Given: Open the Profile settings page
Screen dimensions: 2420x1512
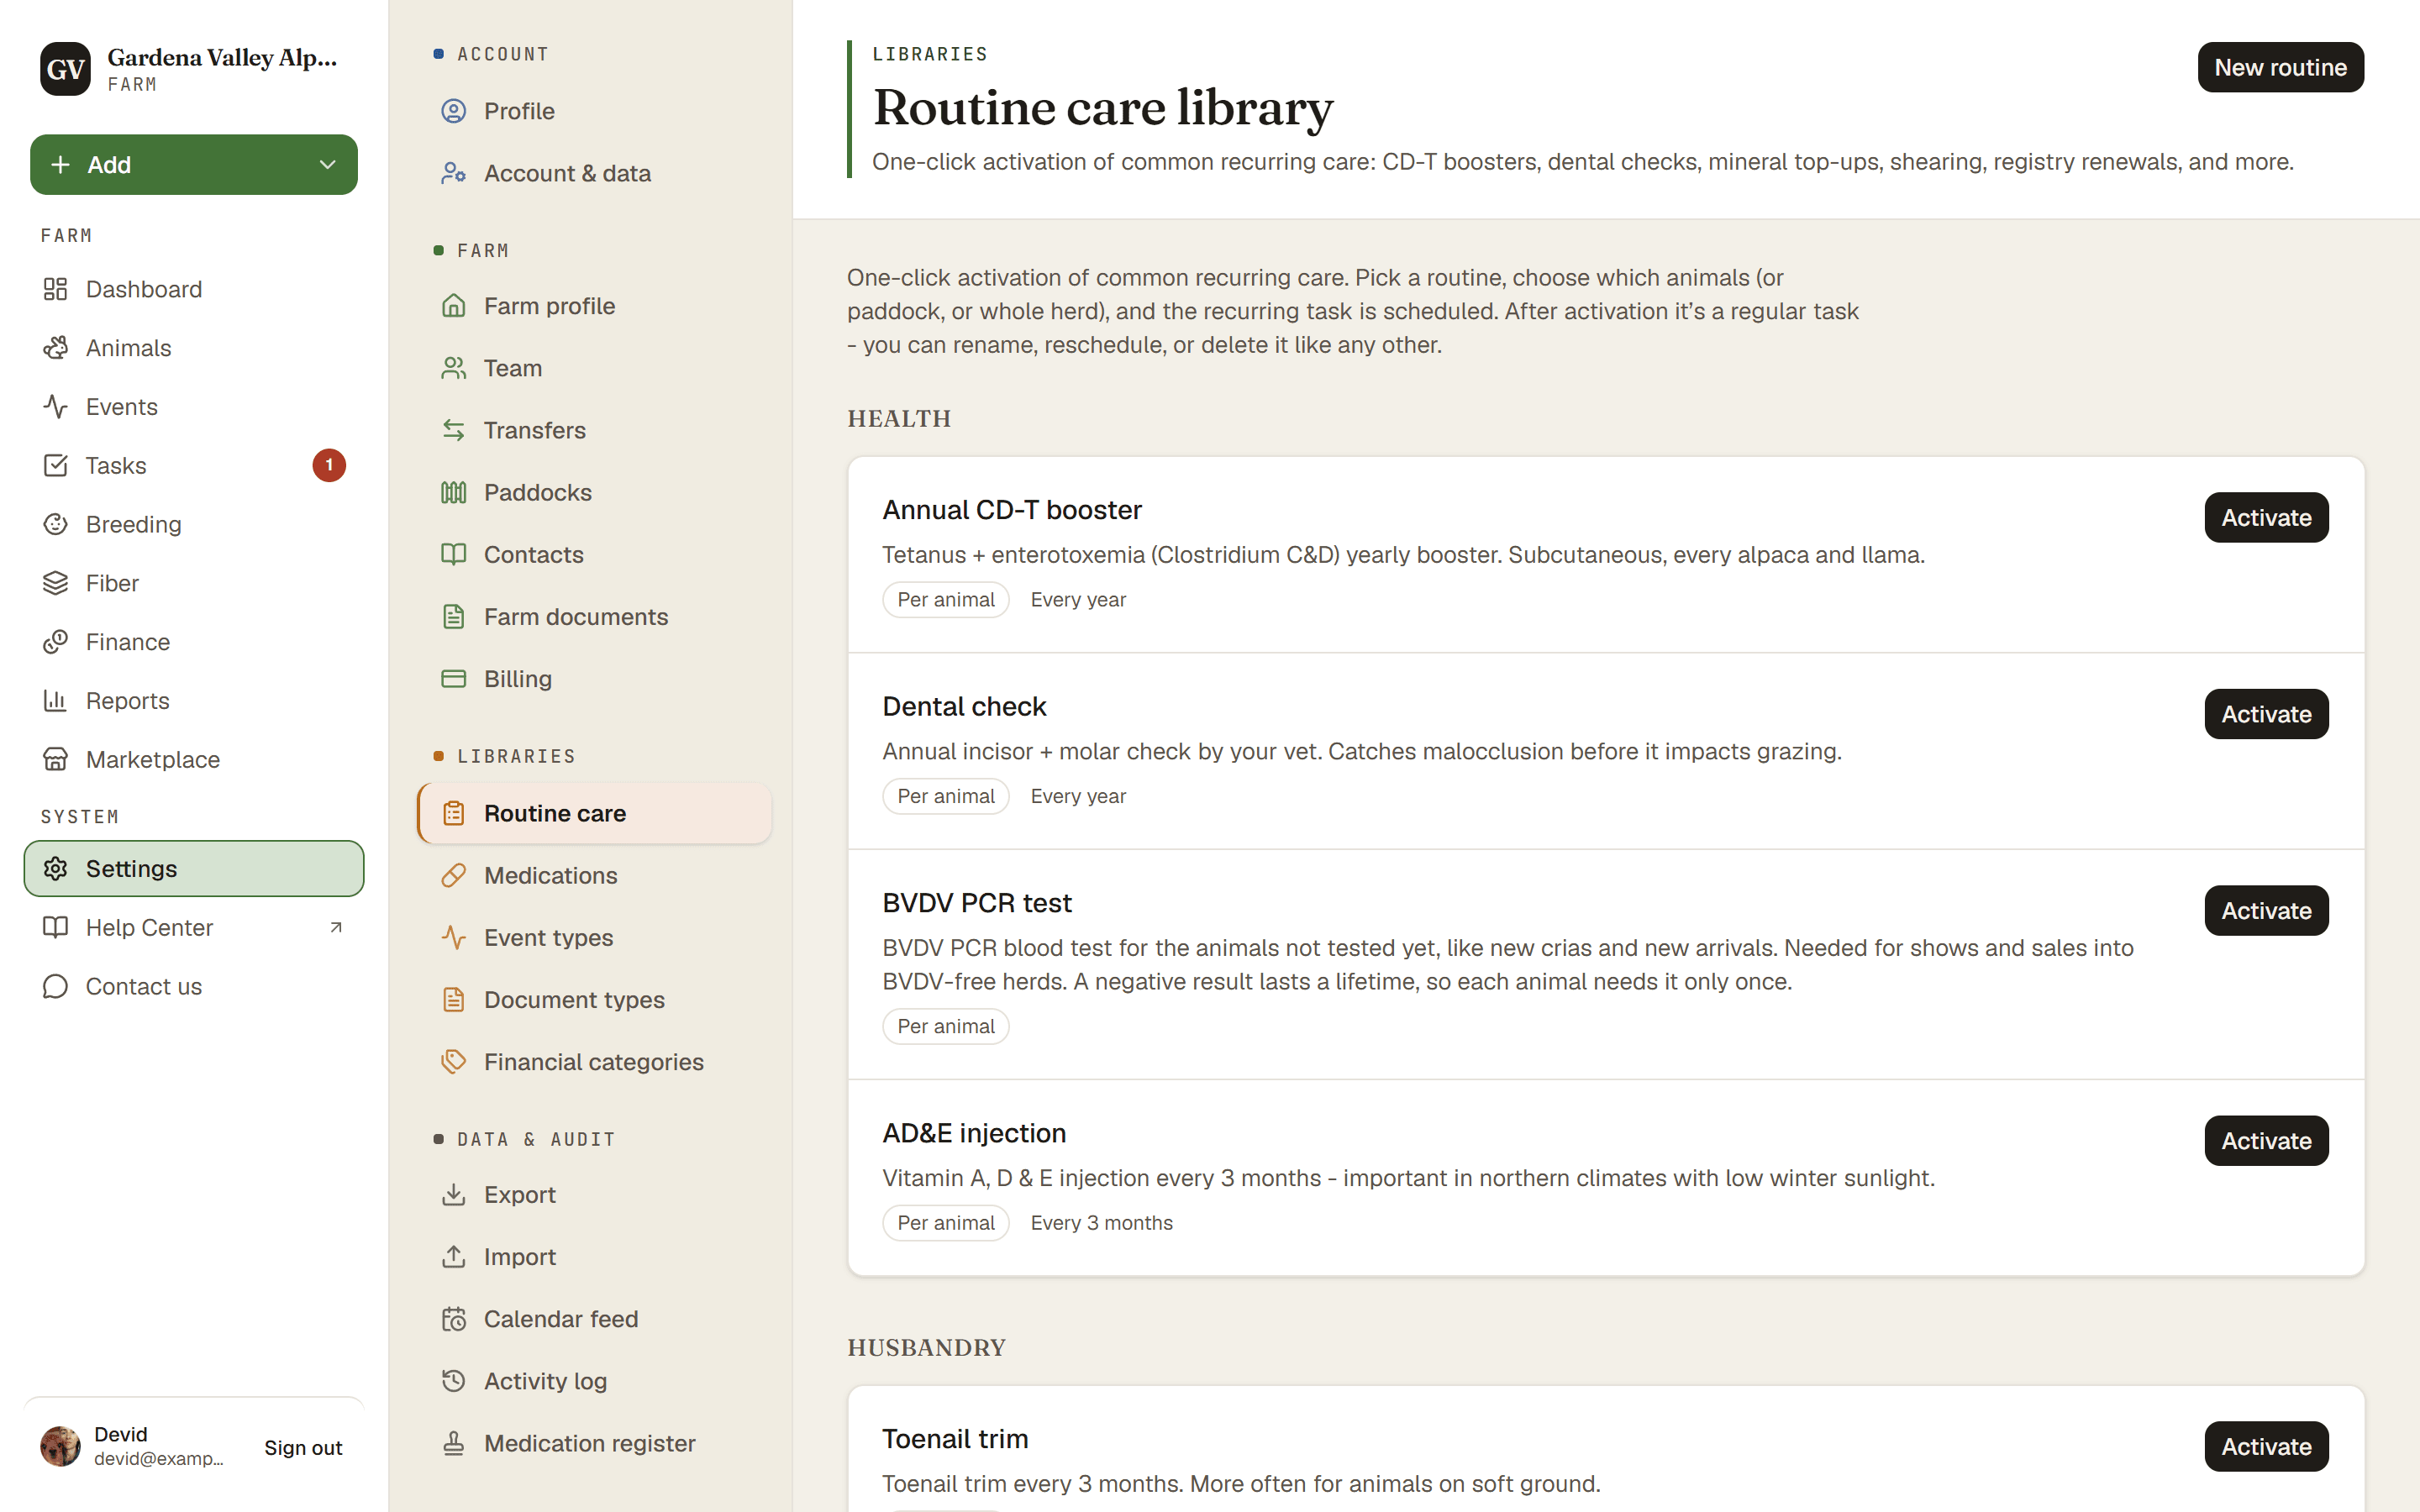Looking at the screenshot, I should click(594, 111).
